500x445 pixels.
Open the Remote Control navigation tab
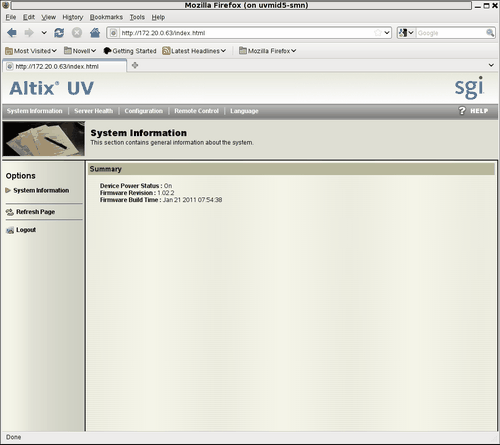tap(196, 111)
